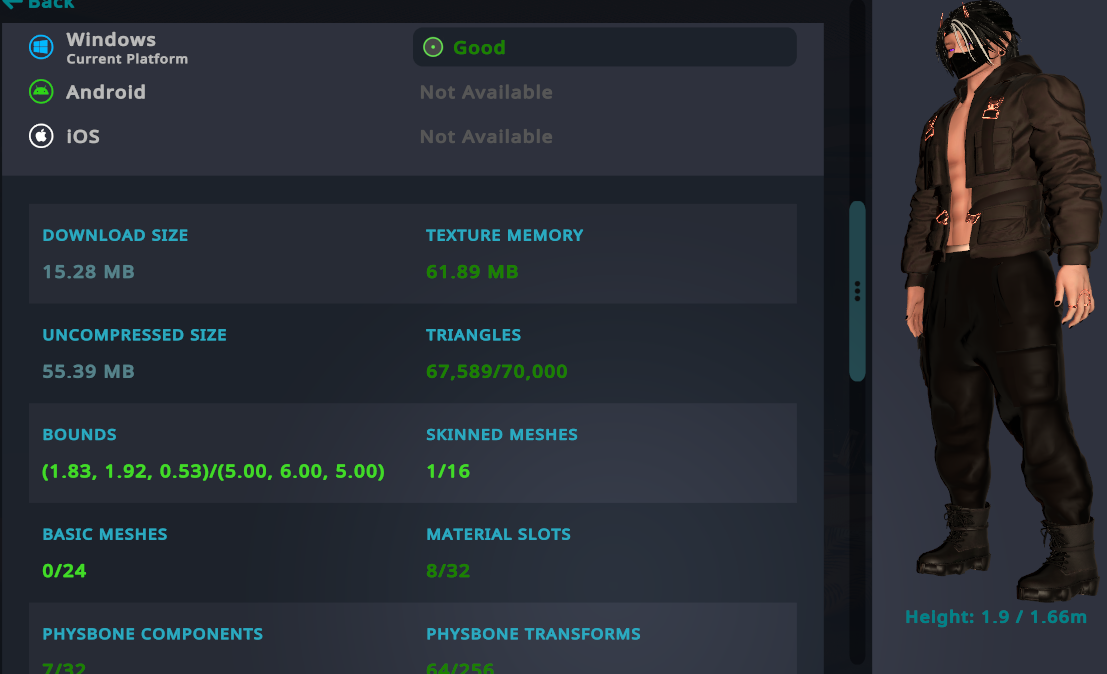Click iOS's Not Available status
The image size is (1107, 674).
(x=486, y=136)
